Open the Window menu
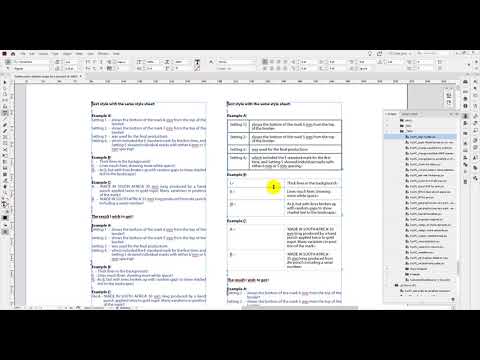Screen dimensions: 480x360 (x=103, y=53)
